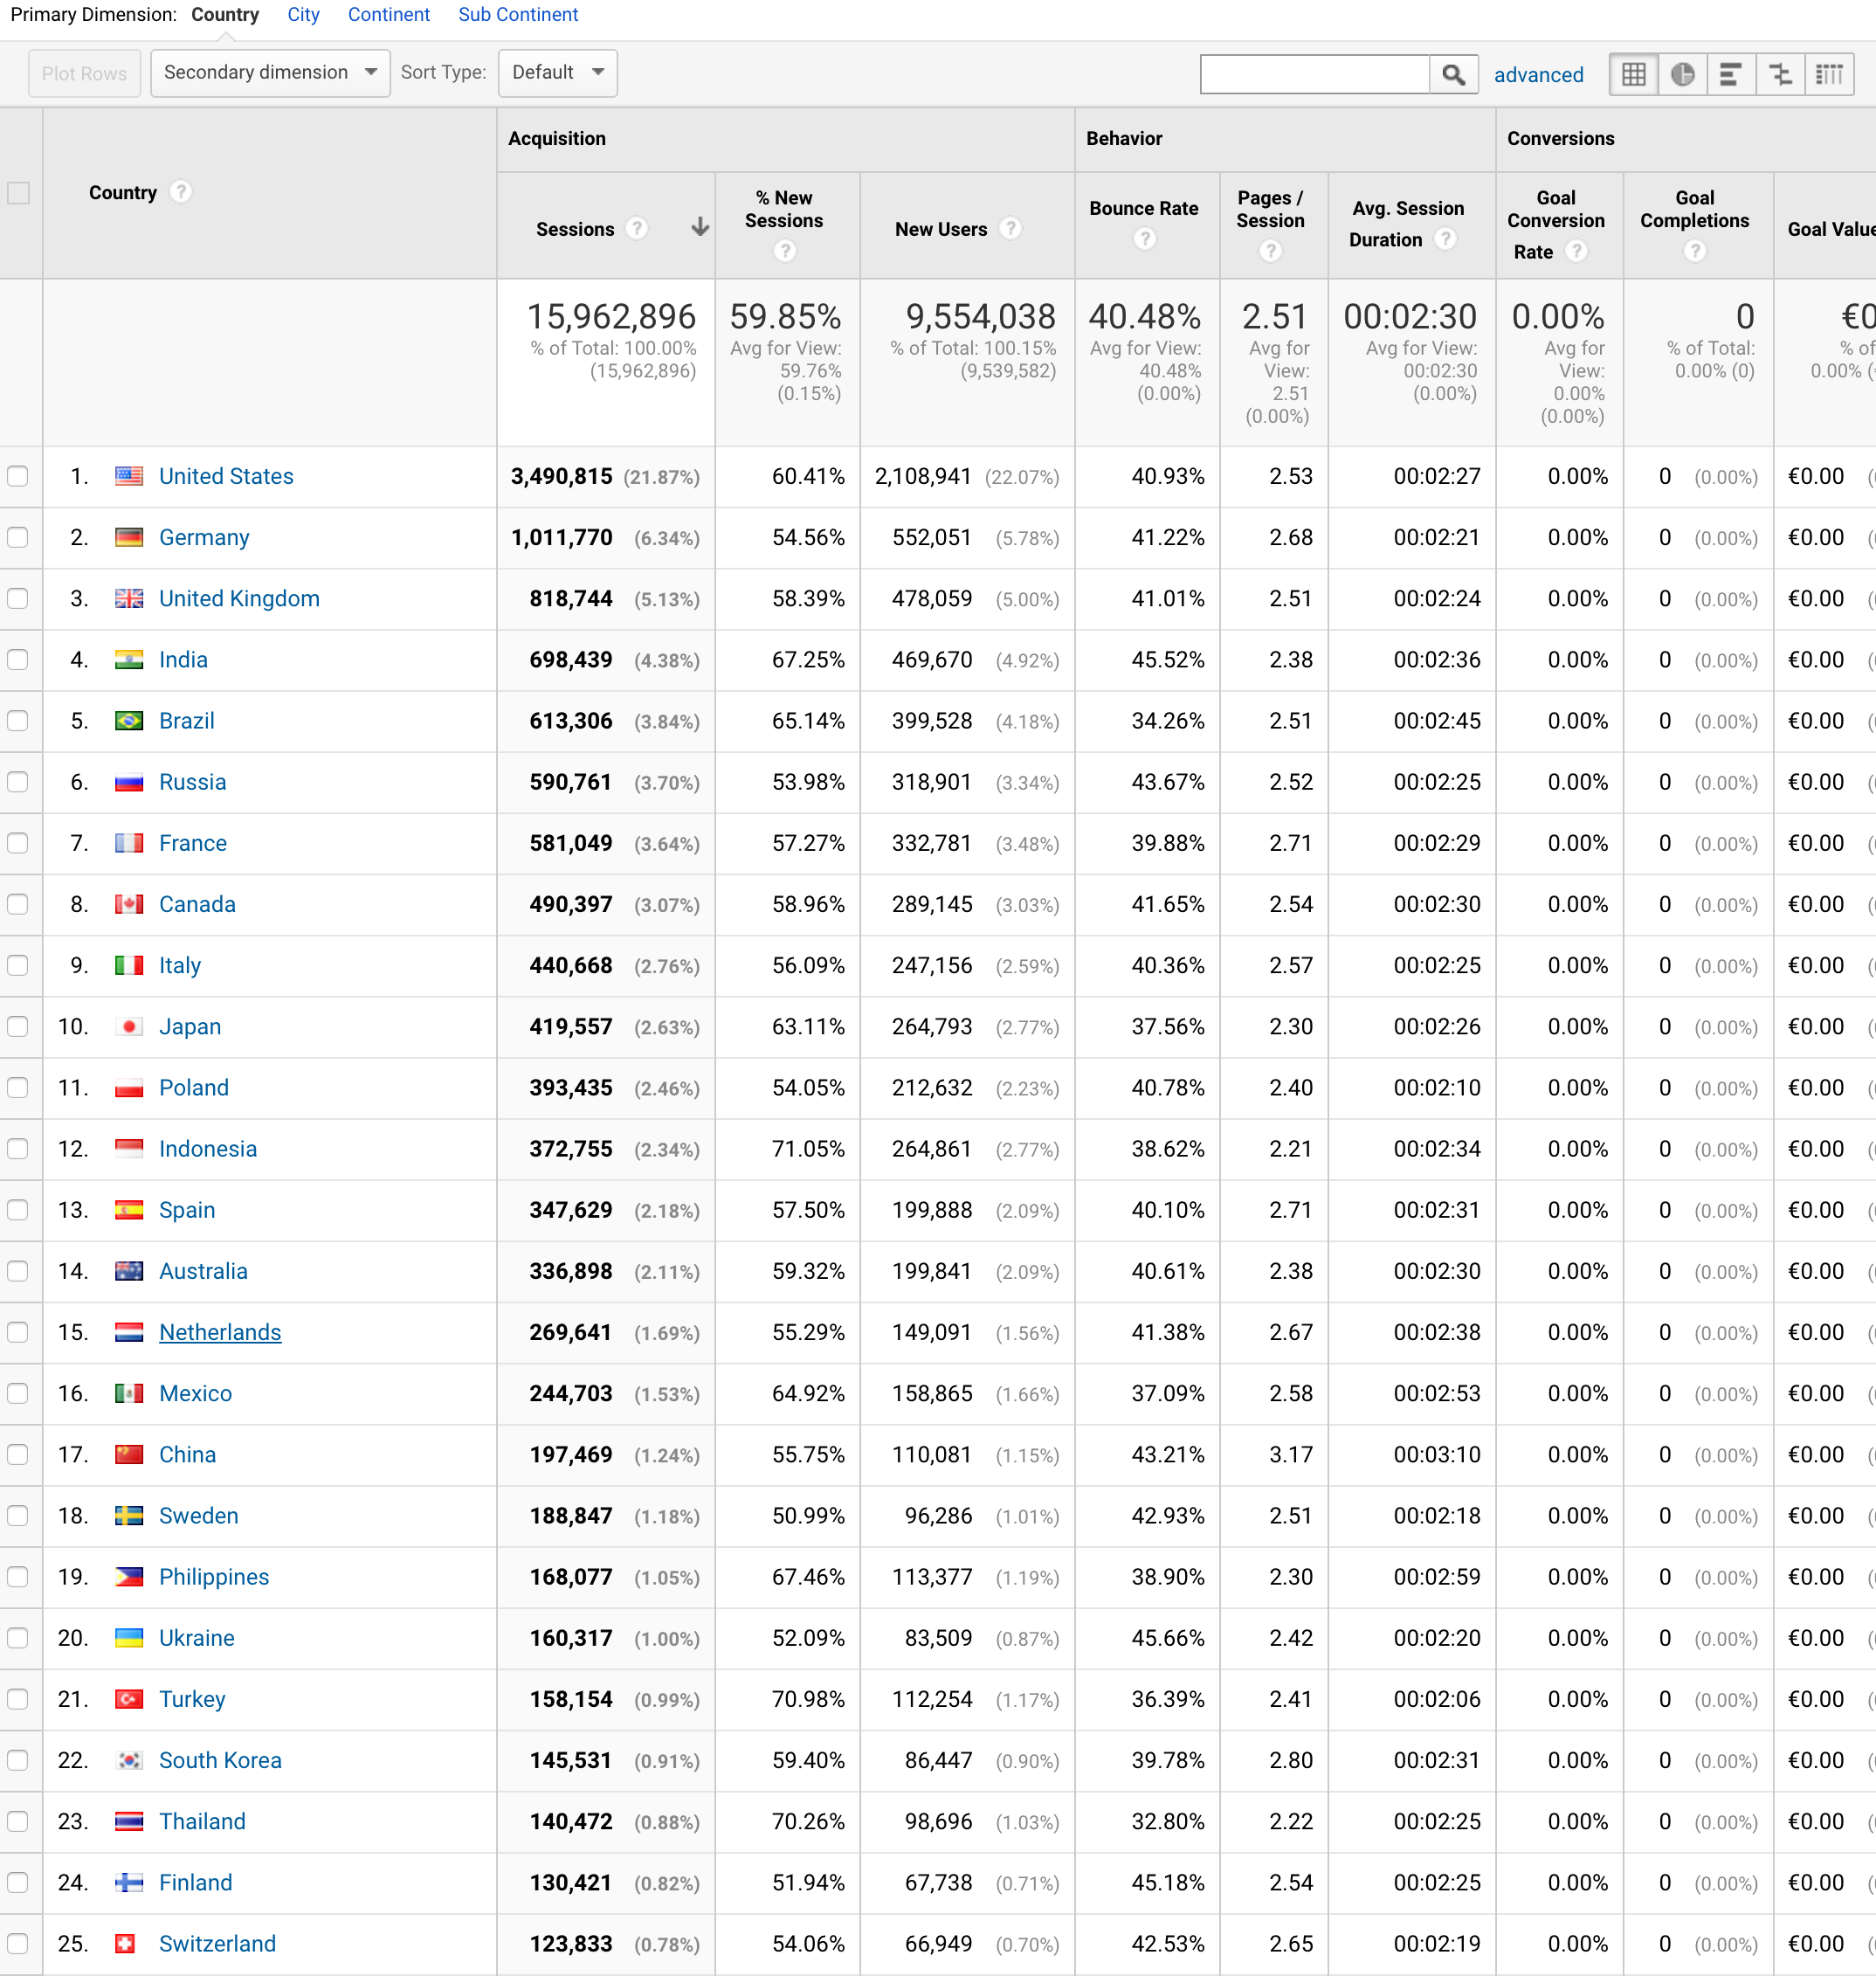Check the United States row checkbox
1876x1976 pixels.
point(18,476)
